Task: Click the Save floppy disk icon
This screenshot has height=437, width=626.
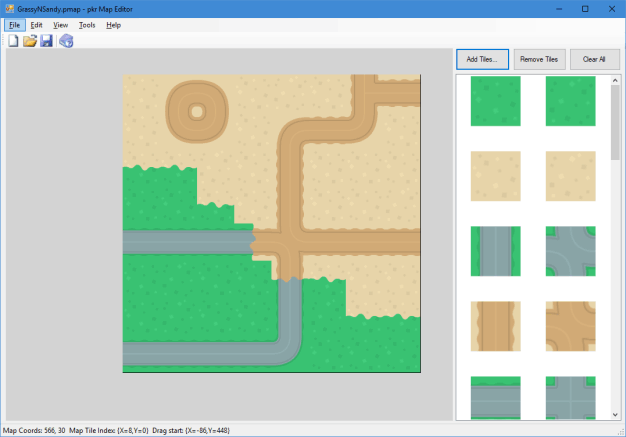Action: coord(46,41)
